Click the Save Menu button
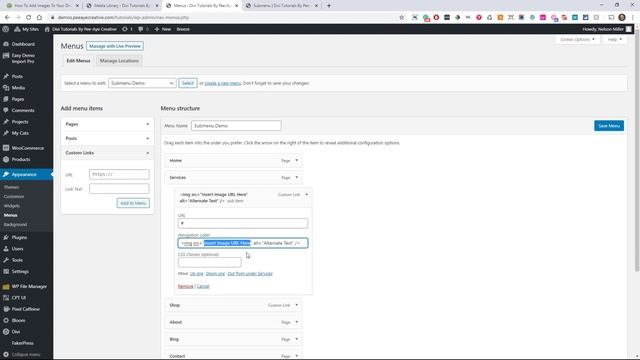 point(609,126)
